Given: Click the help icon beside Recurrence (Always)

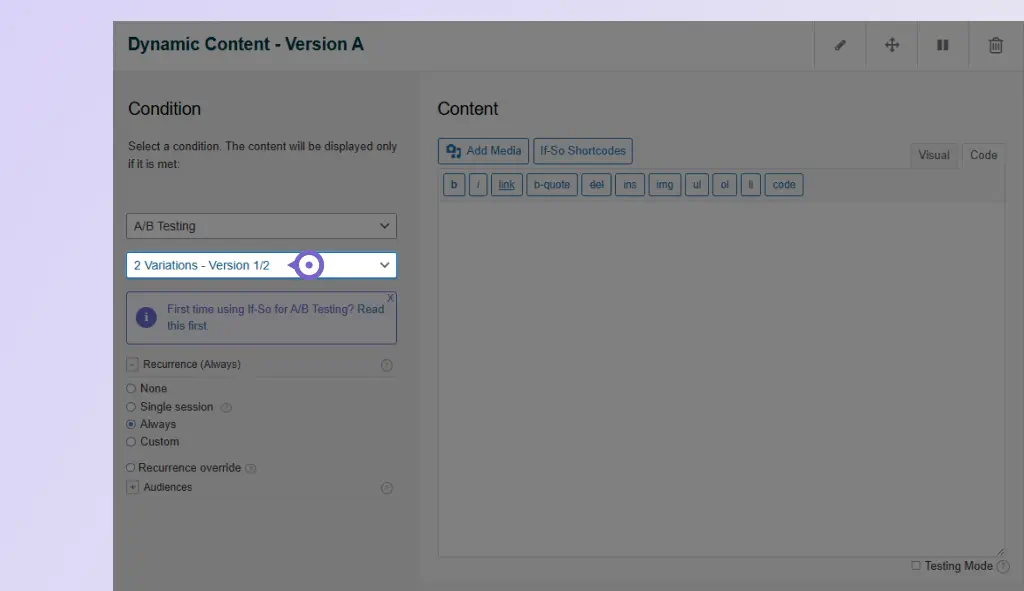Looking at the screenshot, I should [387, 365].
